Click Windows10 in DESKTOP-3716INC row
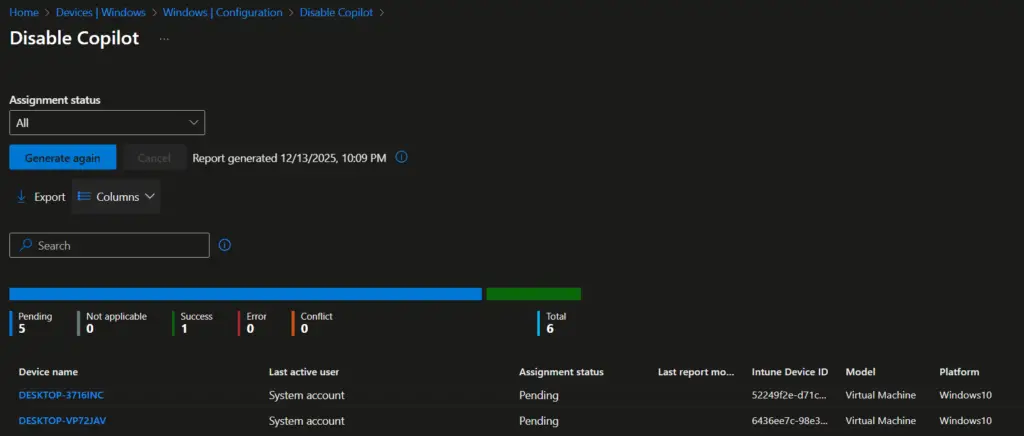 [x=965, y=395]
